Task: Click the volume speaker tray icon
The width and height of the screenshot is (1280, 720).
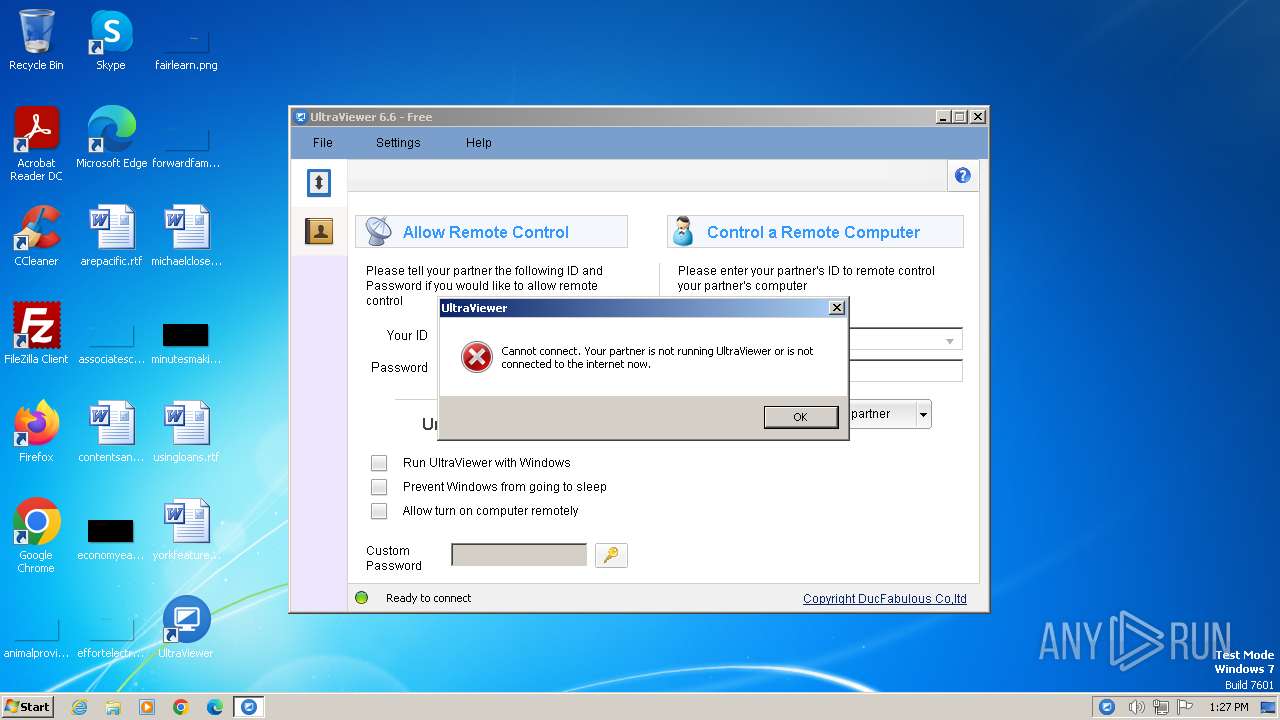Action: coord(1137,707)
